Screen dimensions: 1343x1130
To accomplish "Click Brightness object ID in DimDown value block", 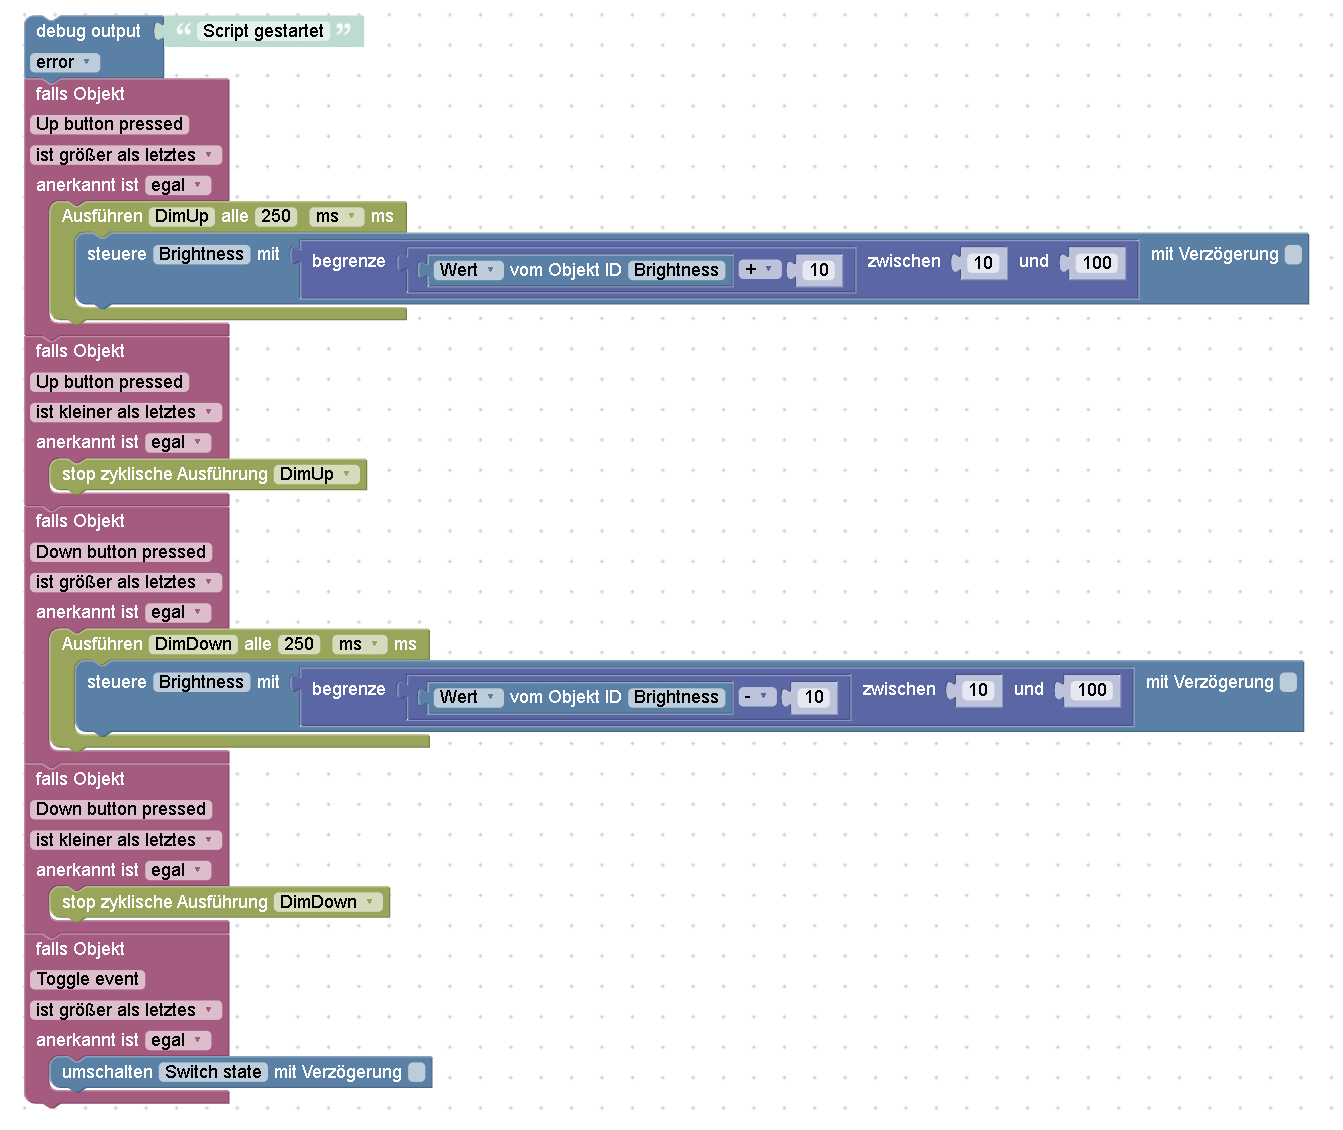I will (x=676, y=697).
